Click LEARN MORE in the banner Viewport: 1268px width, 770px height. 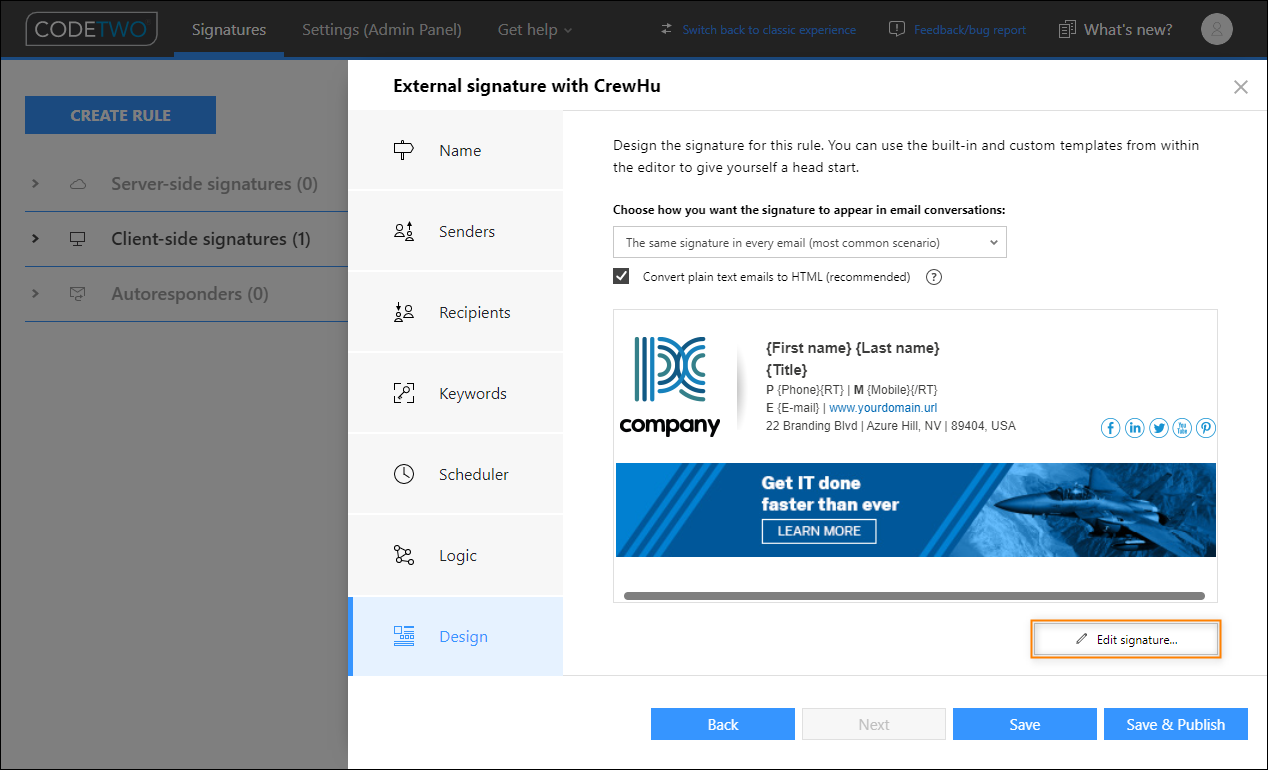pyautogui.click(x=819, y=531)
